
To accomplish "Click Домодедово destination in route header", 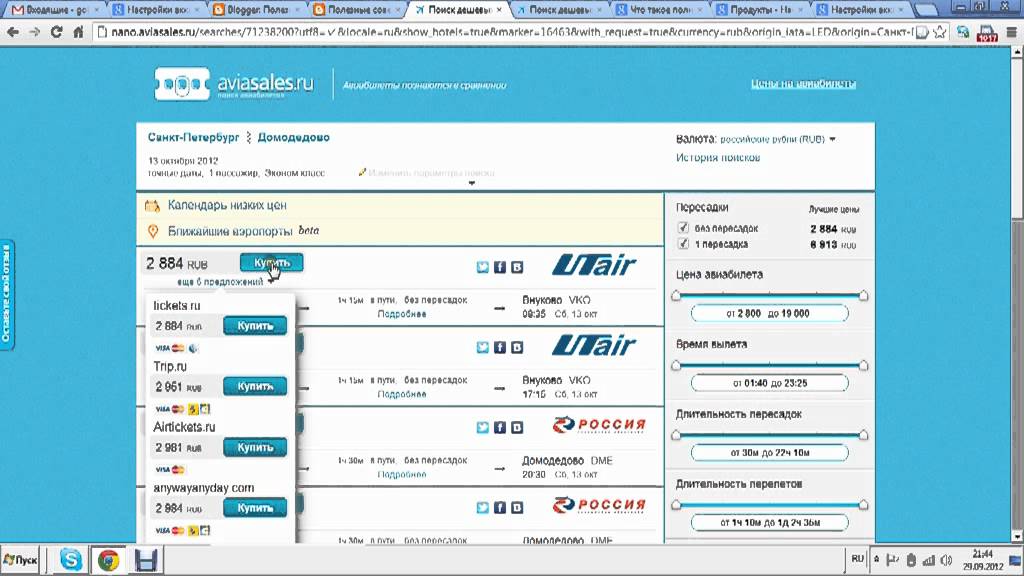I will 293,138.
